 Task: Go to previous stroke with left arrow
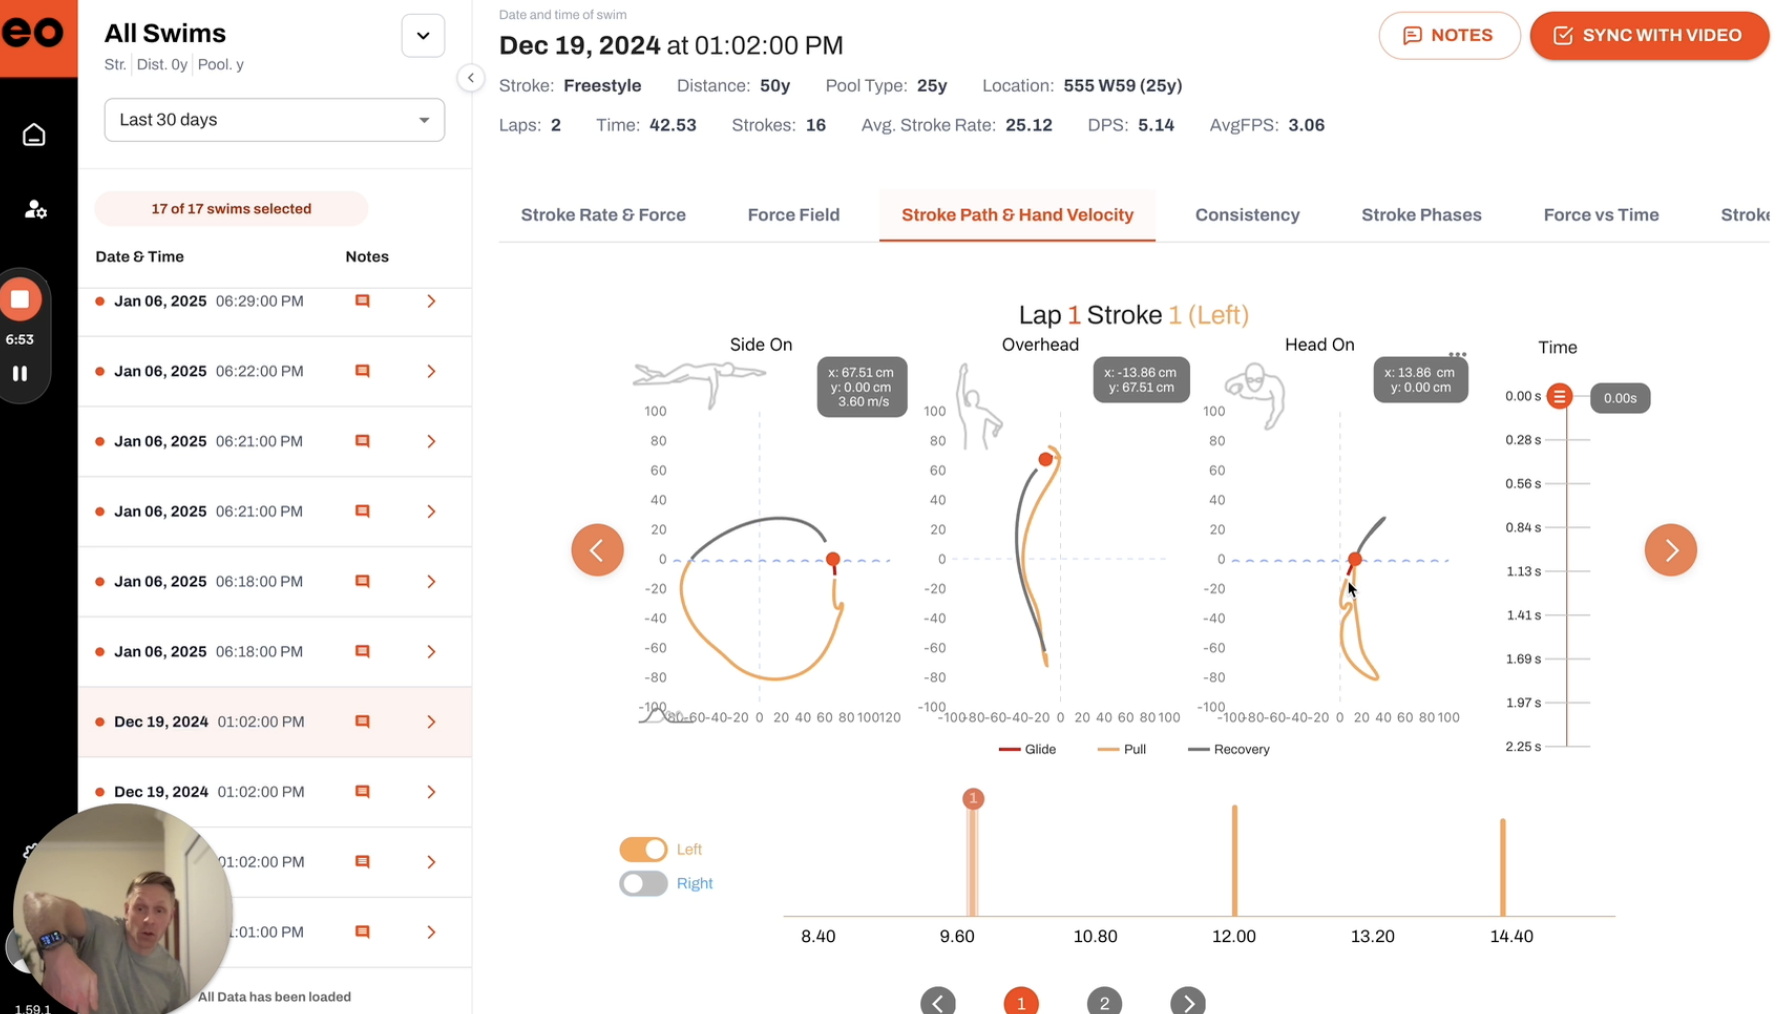tap(597, 550)
